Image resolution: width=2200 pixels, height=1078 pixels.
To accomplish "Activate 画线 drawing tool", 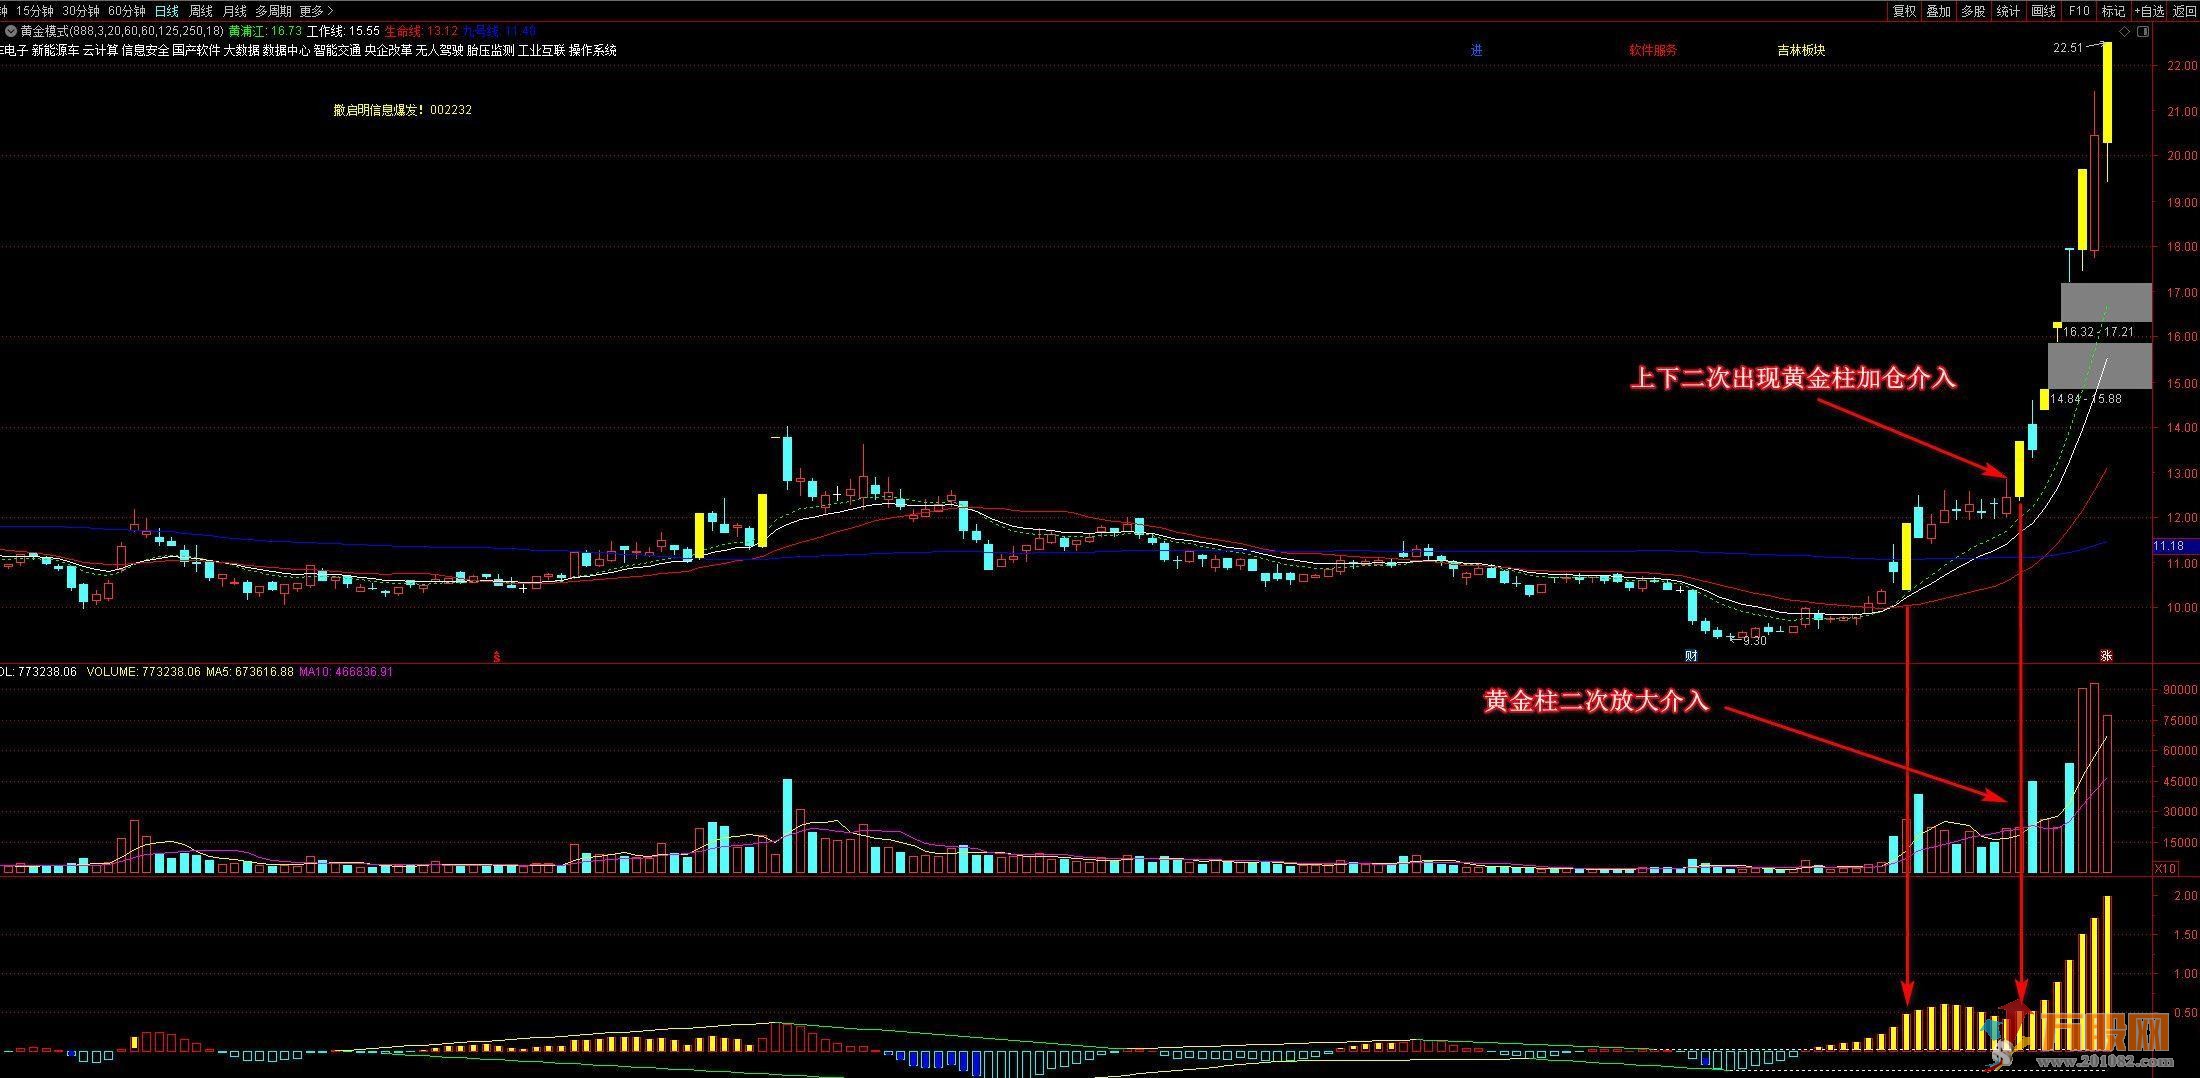I will click(2043, 11).
